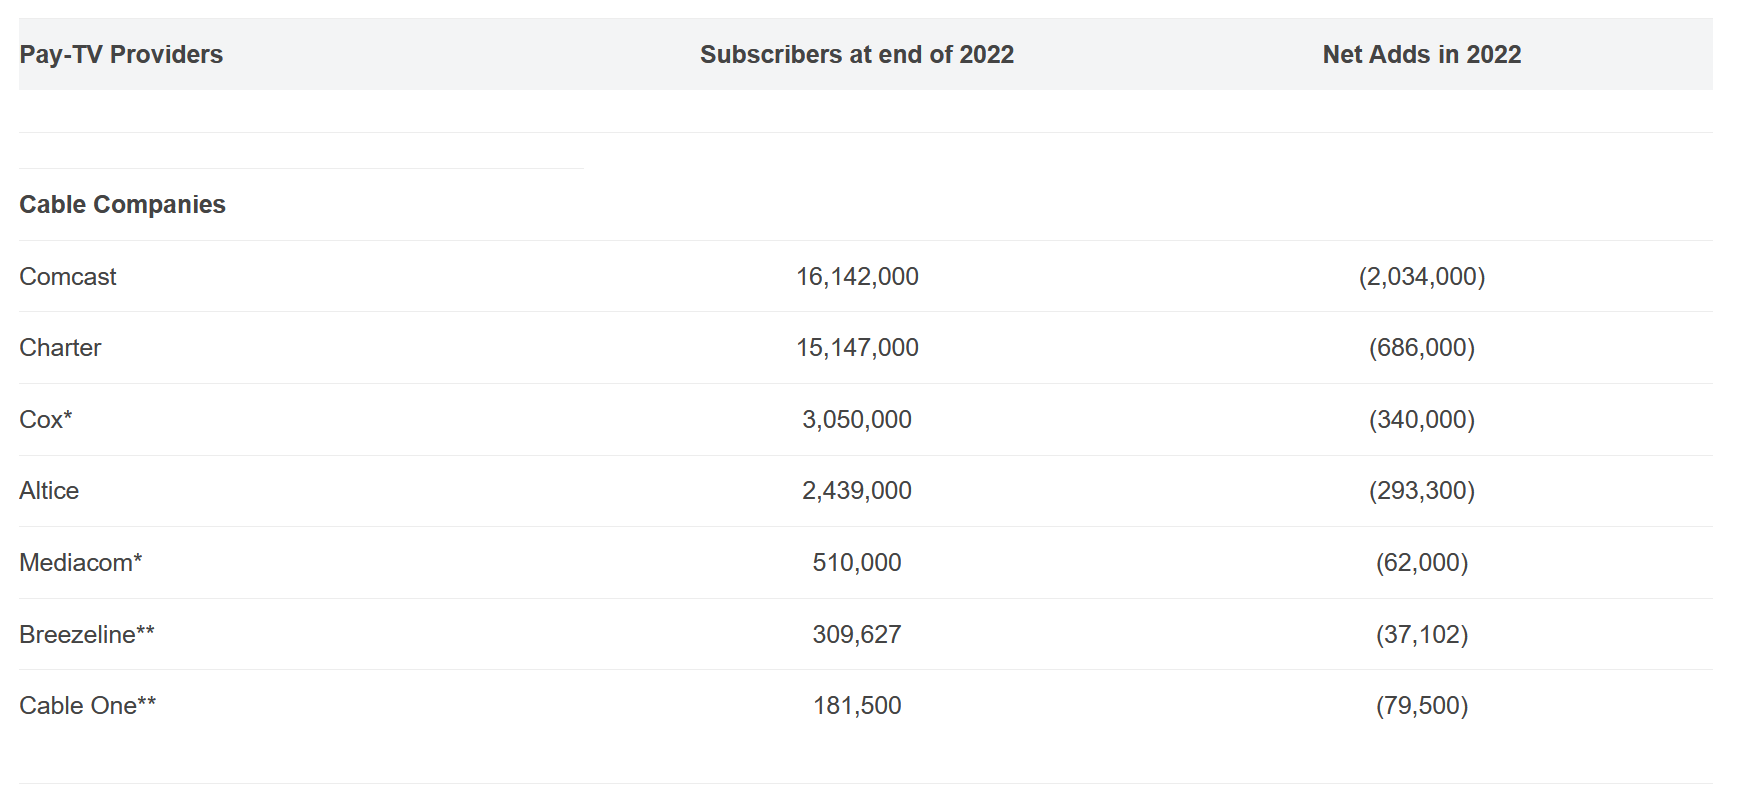Click the Subscribers at end of 2022 header
This screenshot has height=808, width=1753.
point(857,55)
